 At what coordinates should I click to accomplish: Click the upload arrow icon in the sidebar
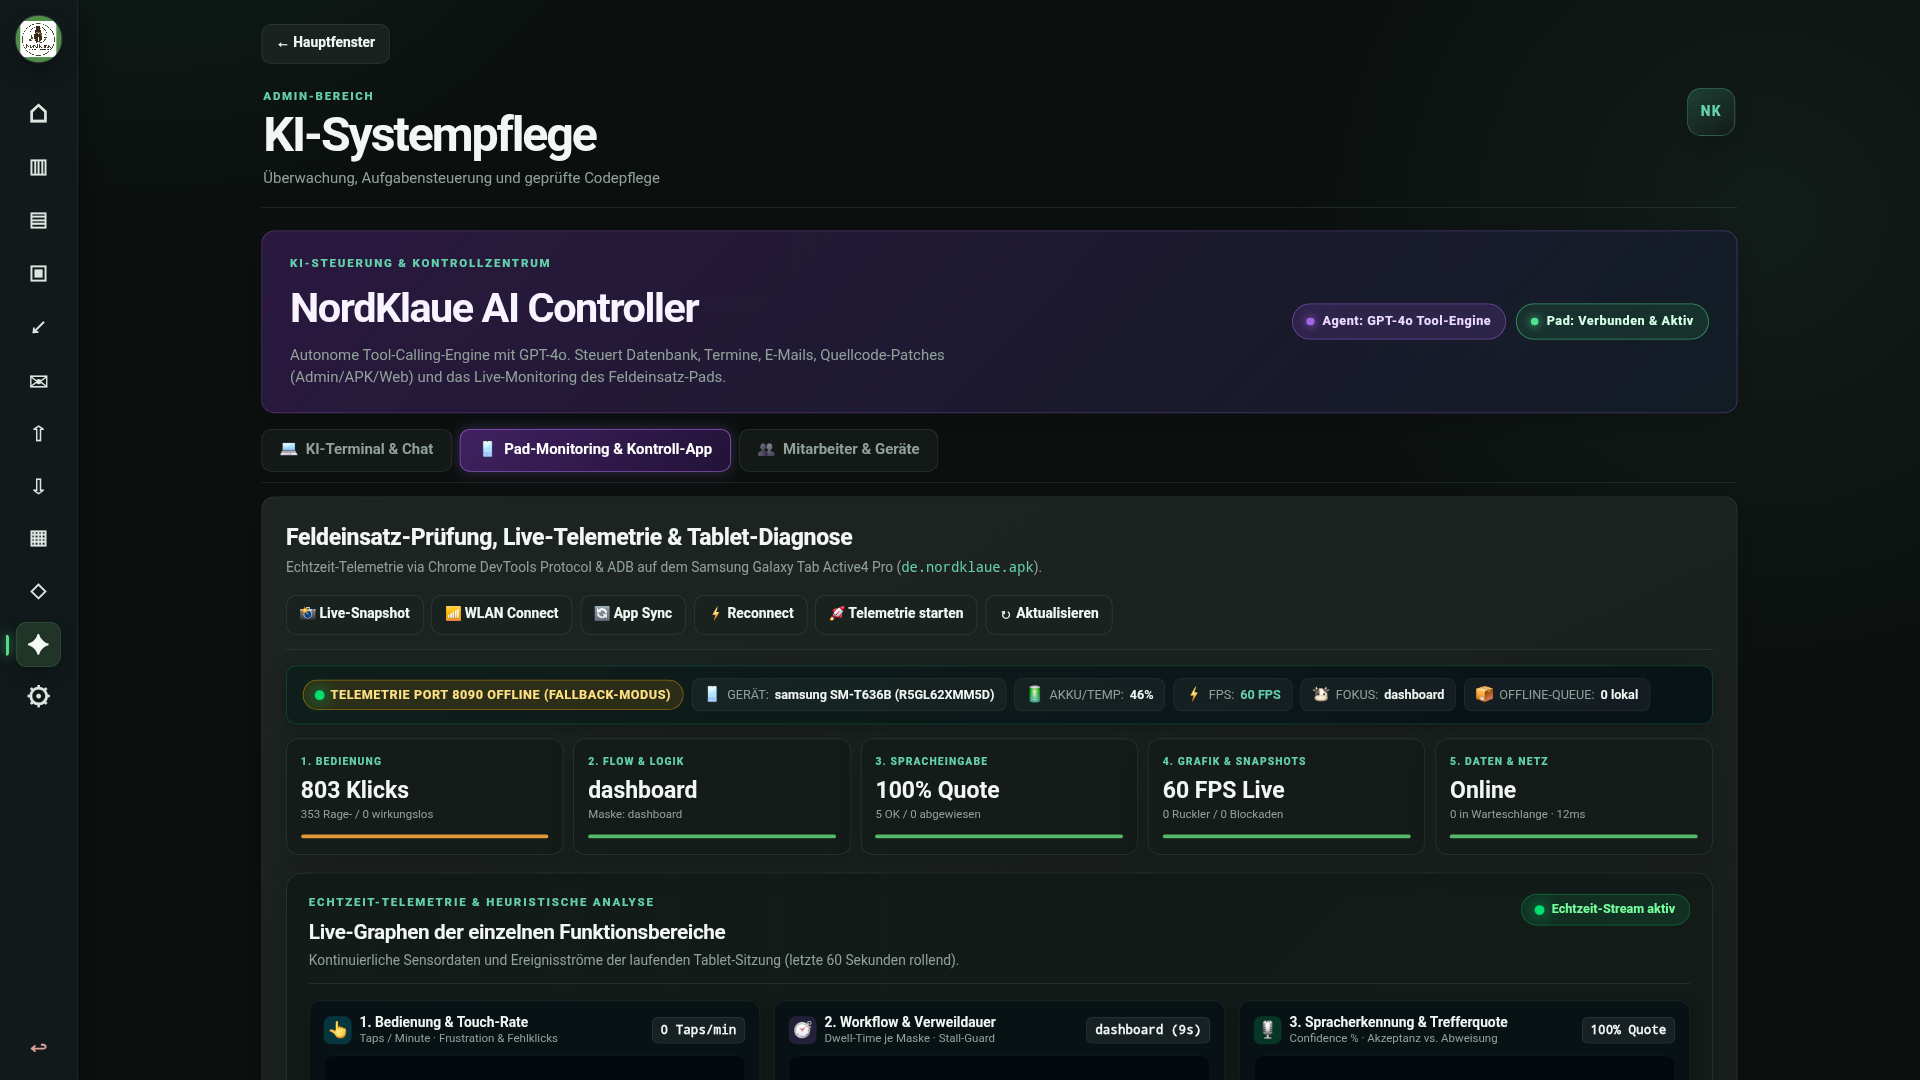(x=38, y=433)
